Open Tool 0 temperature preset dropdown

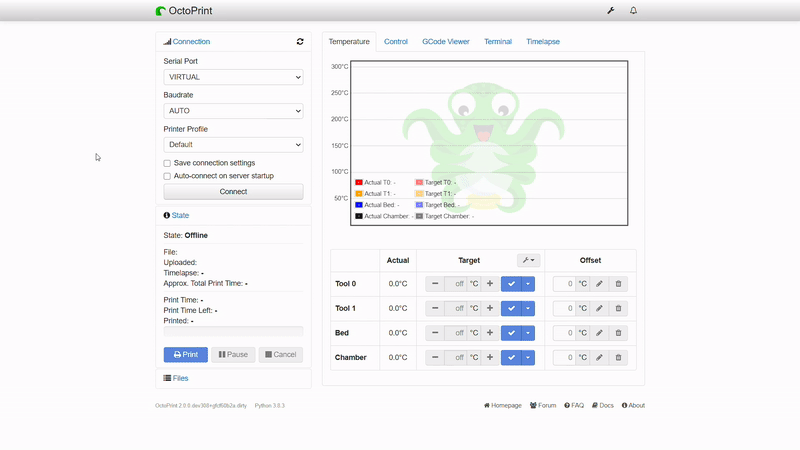528,284
